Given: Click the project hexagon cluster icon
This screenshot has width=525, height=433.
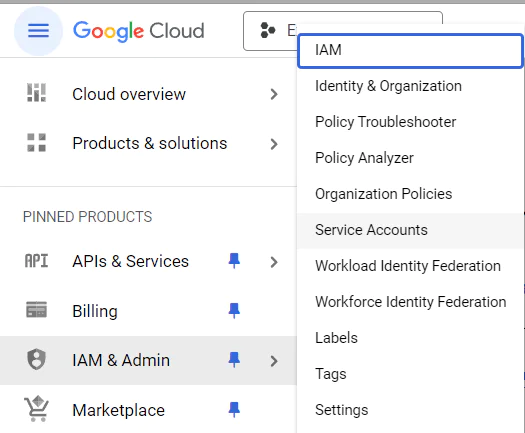Looking at the screenshot, I should tap(268, 30).
